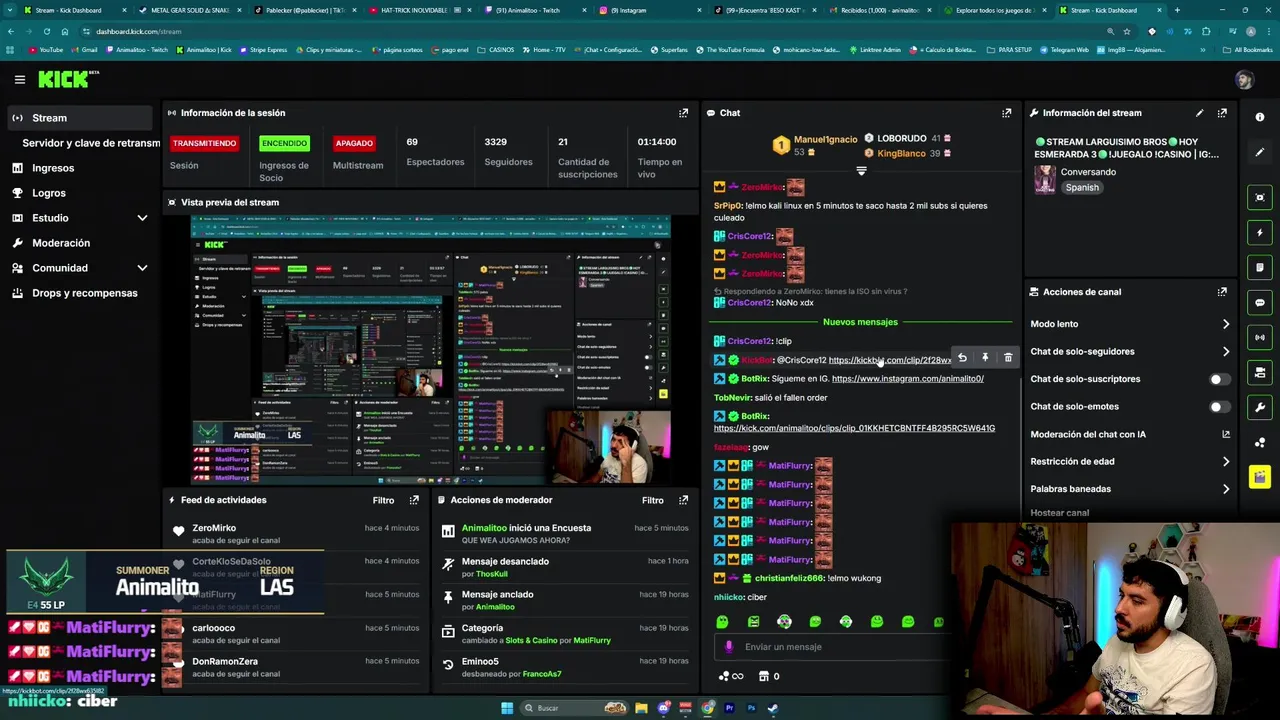The width and height of the screenshot is (1280, 720).
Task: Open Chat de solo-seguidores options
Action: click(1130, 352)
